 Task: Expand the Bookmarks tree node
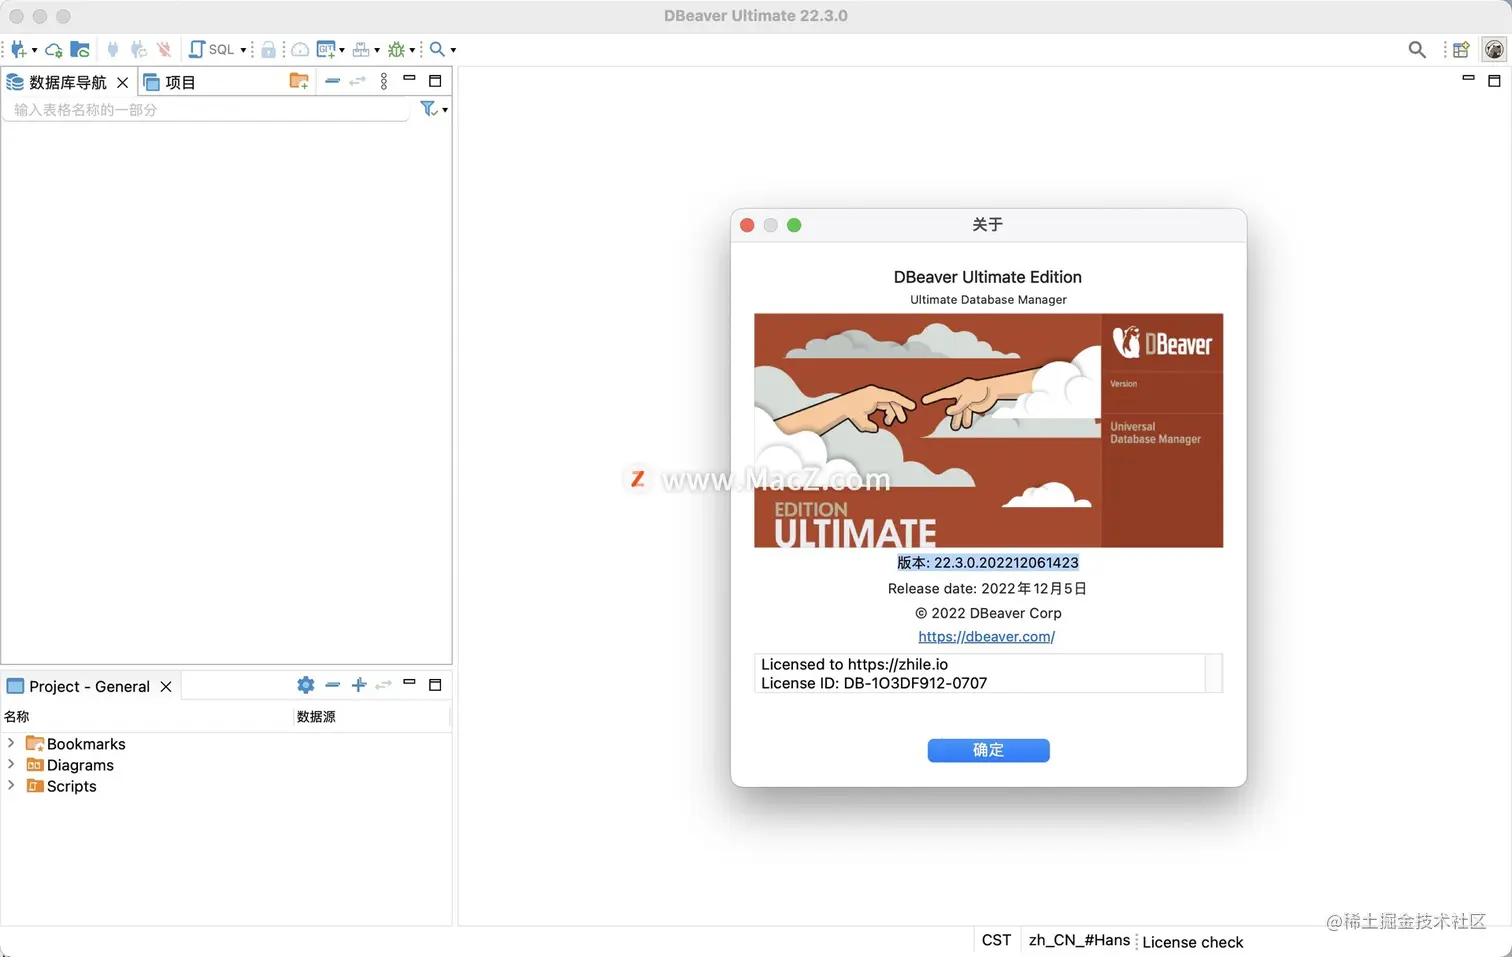(x=11, y=743)
